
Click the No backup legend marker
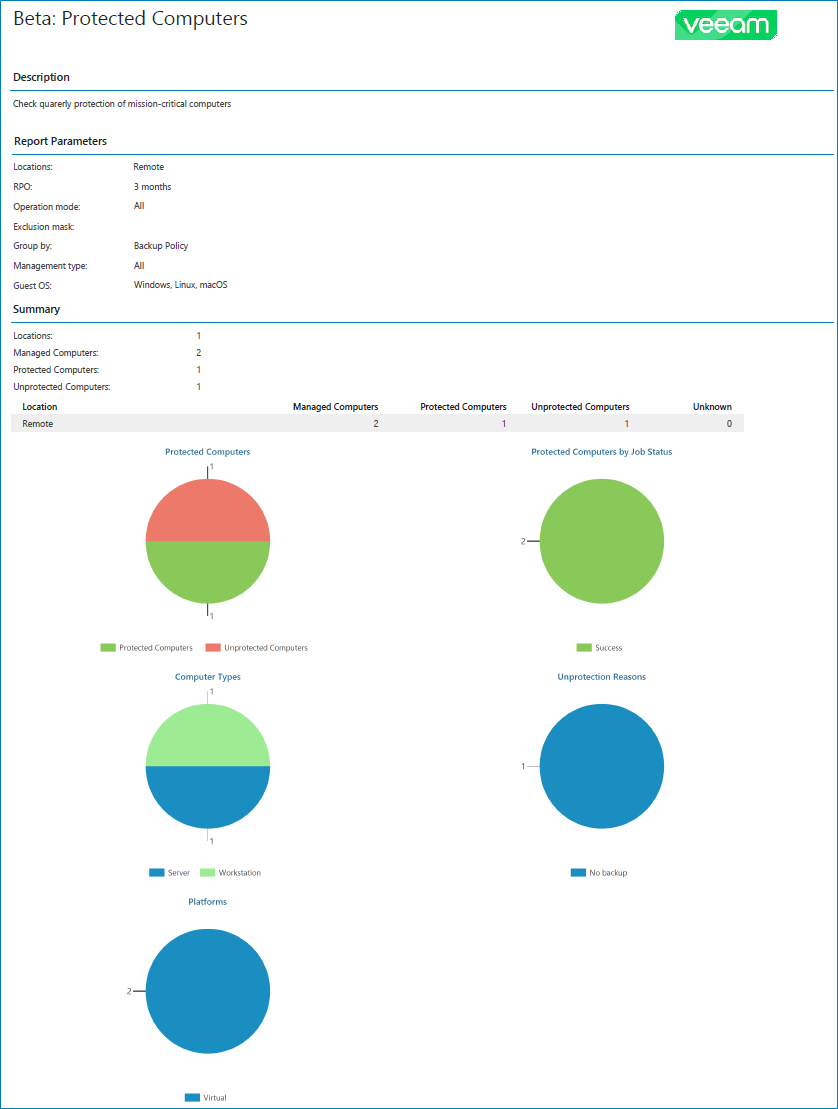577,872
